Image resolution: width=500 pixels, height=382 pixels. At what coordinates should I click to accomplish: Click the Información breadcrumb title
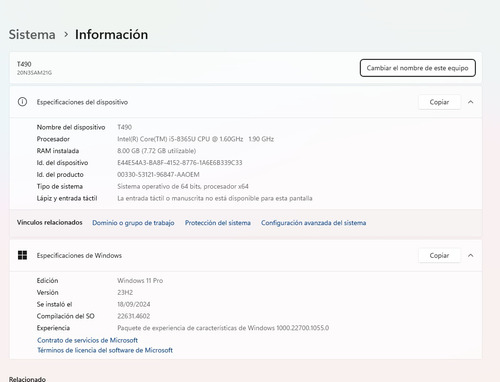tap(111, 35)
